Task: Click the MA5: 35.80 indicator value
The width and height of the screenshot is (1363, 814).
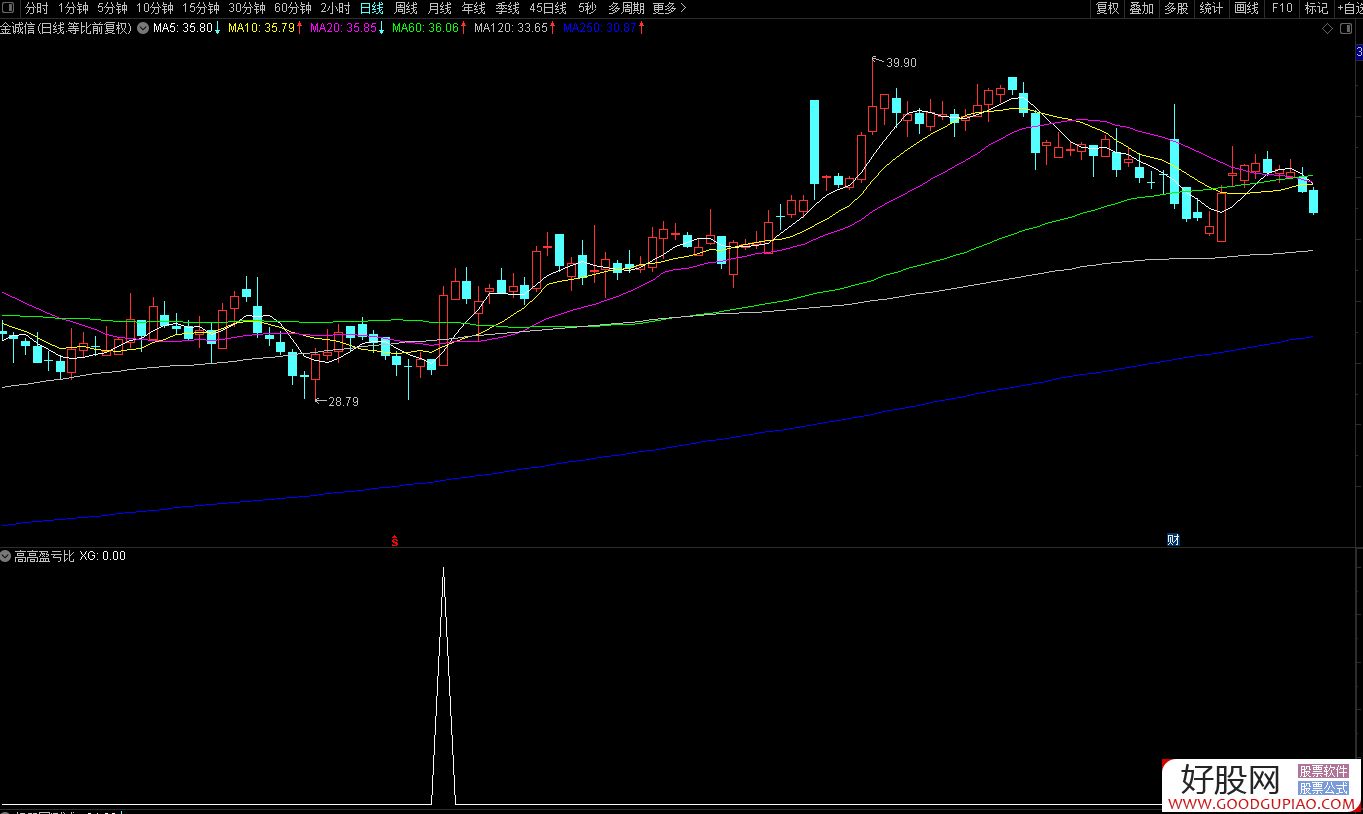Action: click(x=187, y=28)
